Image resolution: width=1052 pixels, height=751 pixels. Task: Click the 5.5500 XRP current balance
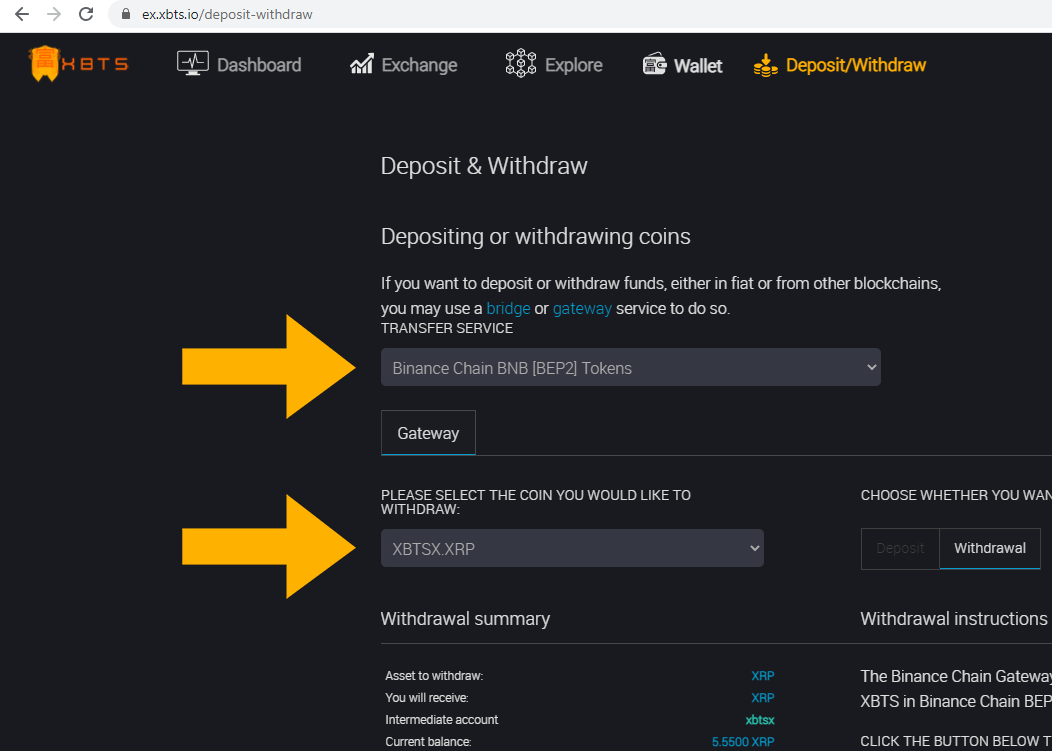(743, 742)
